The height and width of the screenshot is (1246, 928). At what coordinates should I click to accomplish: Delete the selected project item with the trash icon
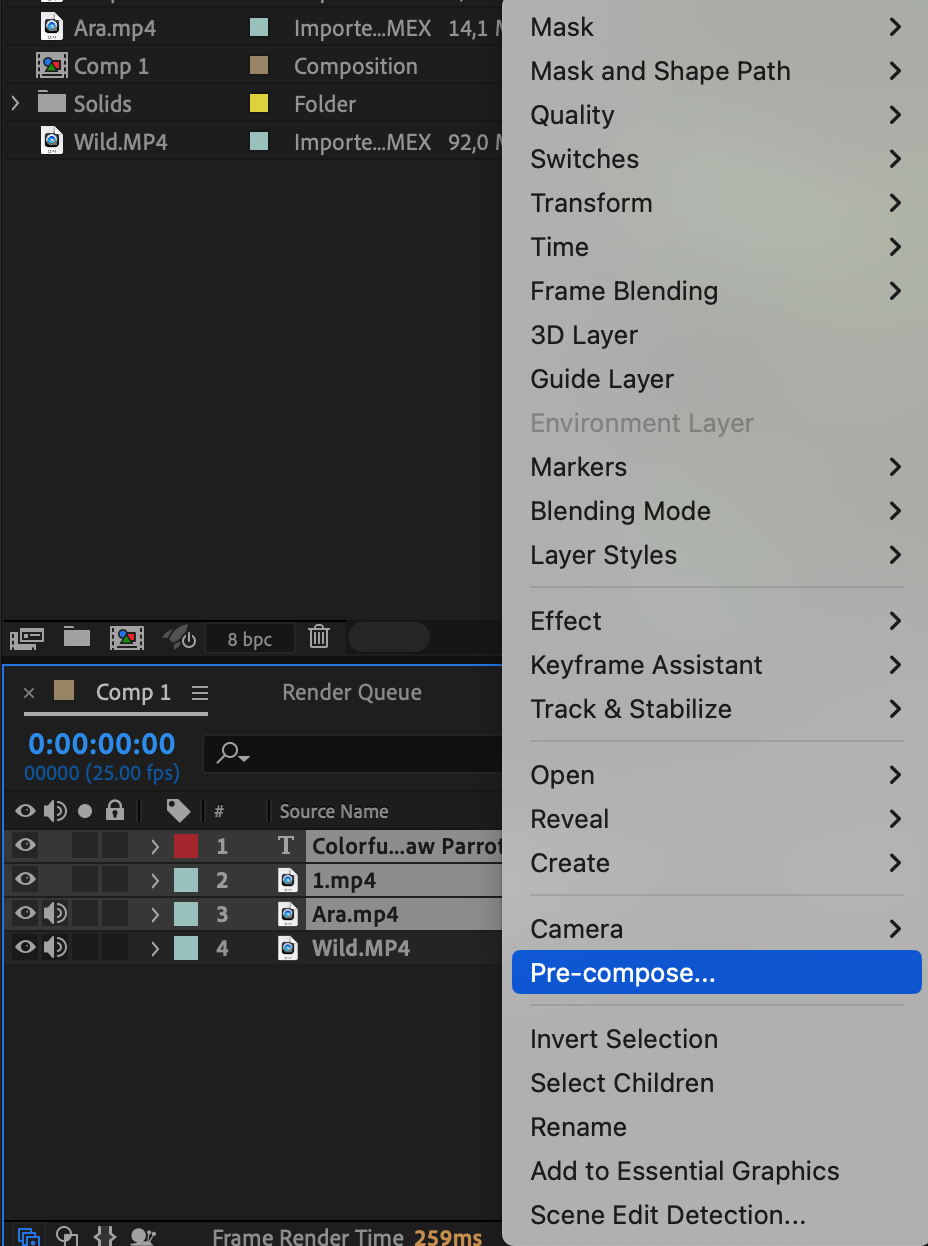[x=318, y=637]
